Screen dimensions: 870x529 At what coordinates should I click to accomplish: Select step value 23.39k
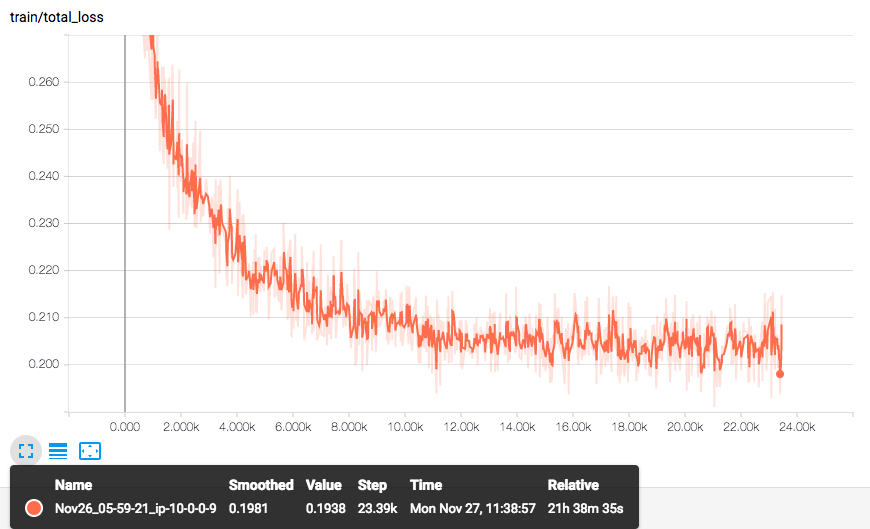(x=377, y=508)
